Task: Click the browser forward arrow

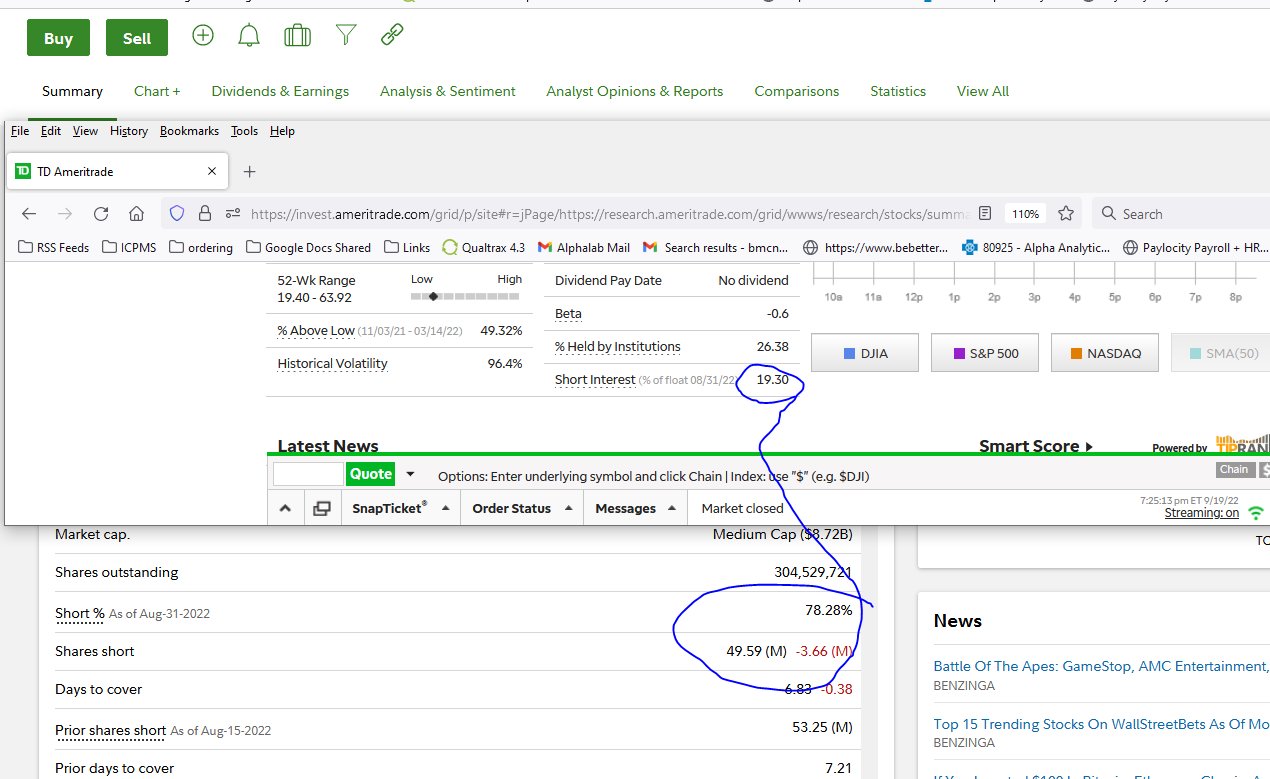Action: pyautogui.click(x=65, y=213)
